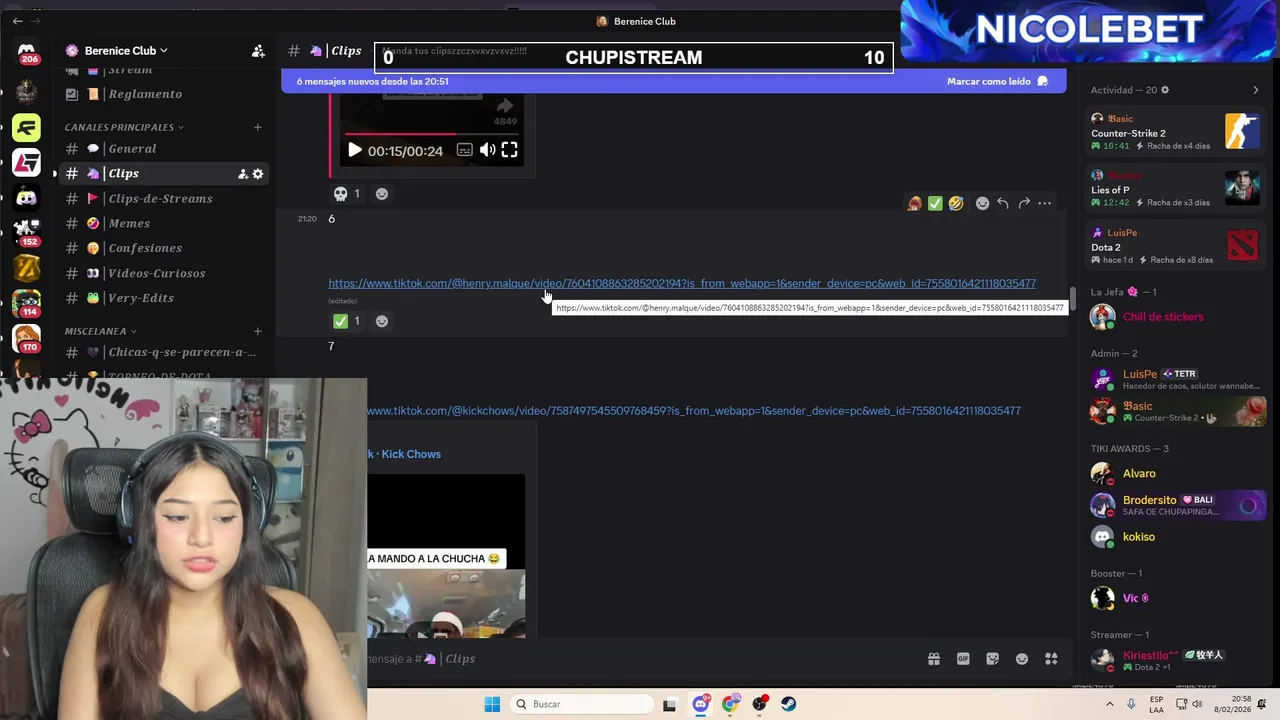Screen dimensions: 1280x720
Task: Switch to the Confesiones channel
Action: point(162,248)
